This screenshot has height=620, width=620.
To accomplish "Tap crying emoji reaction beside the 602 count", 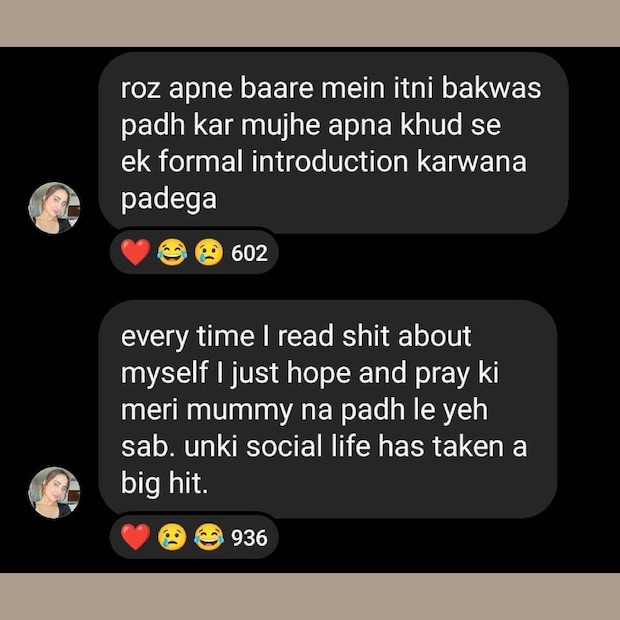I will 209,252.
